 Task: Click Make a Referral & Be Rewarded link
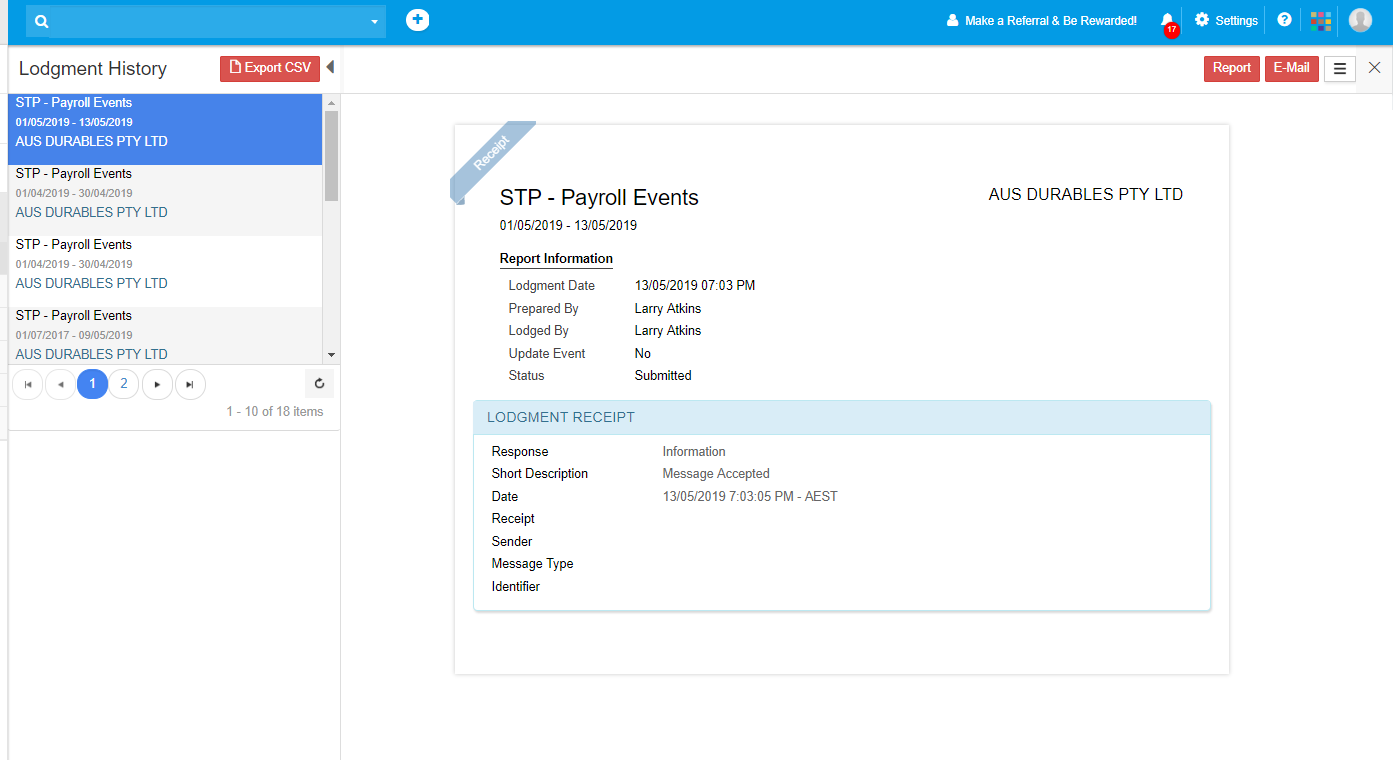(x=1041, y=21)
